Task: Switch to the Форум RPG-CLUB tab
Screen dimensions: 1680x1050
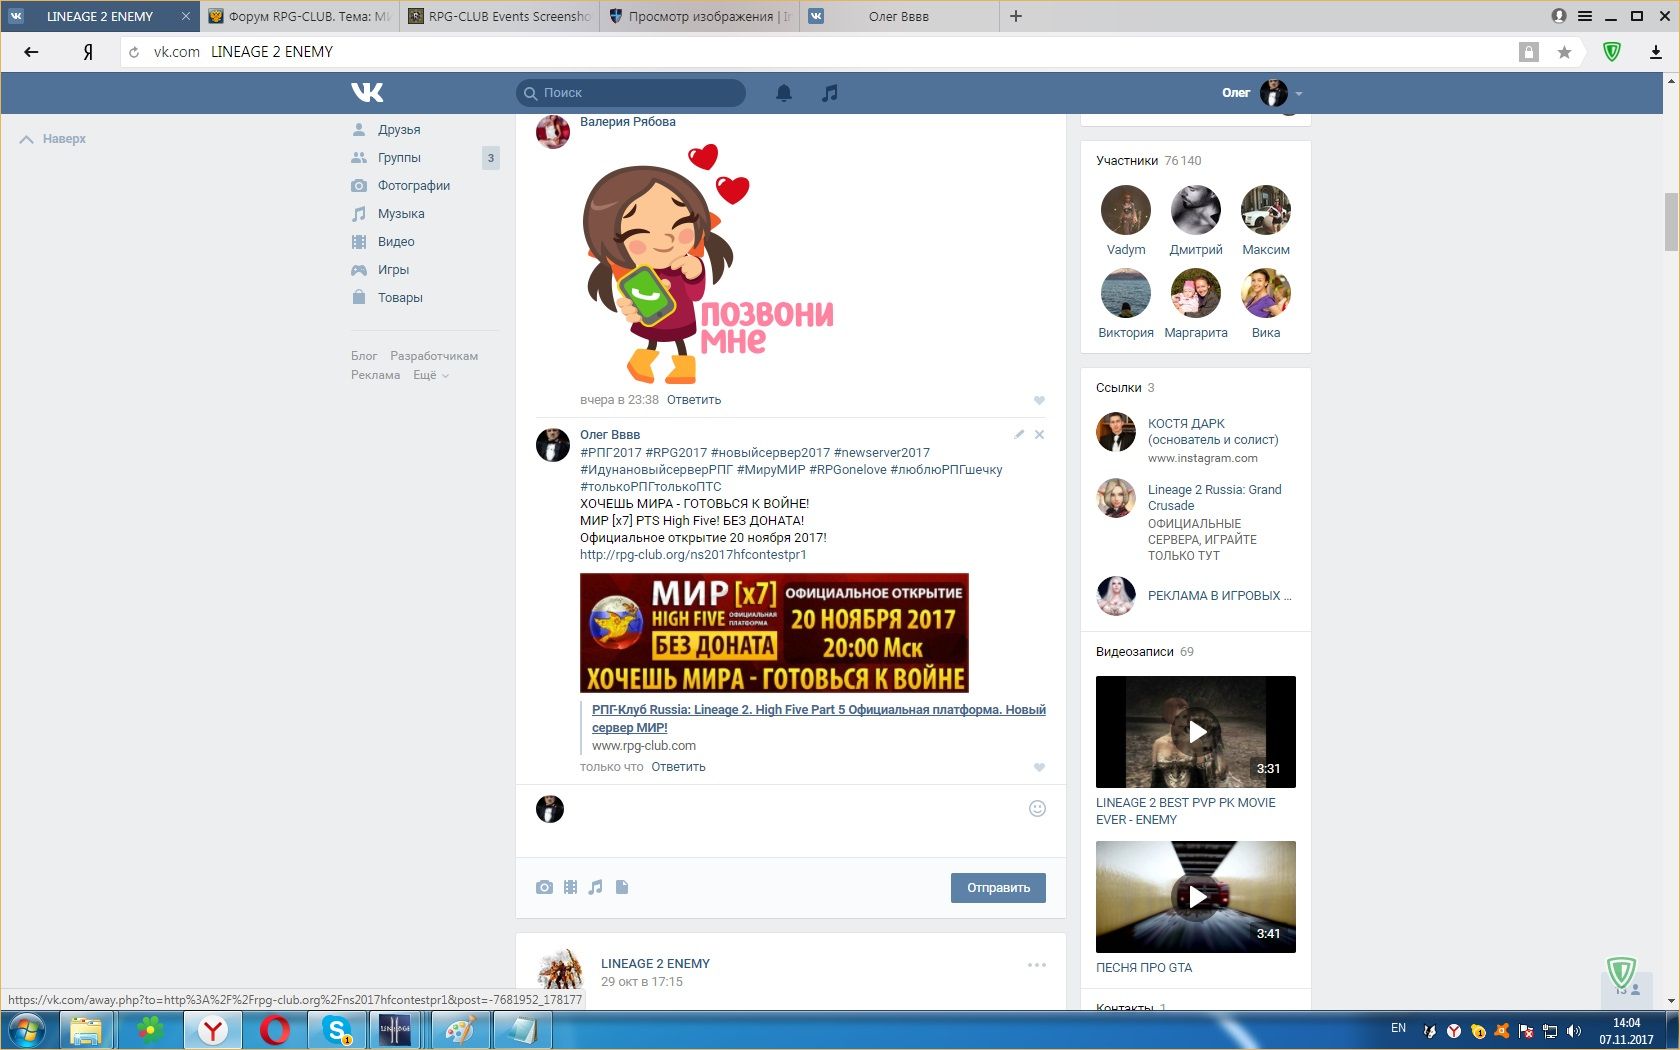Action: point(300,16)
